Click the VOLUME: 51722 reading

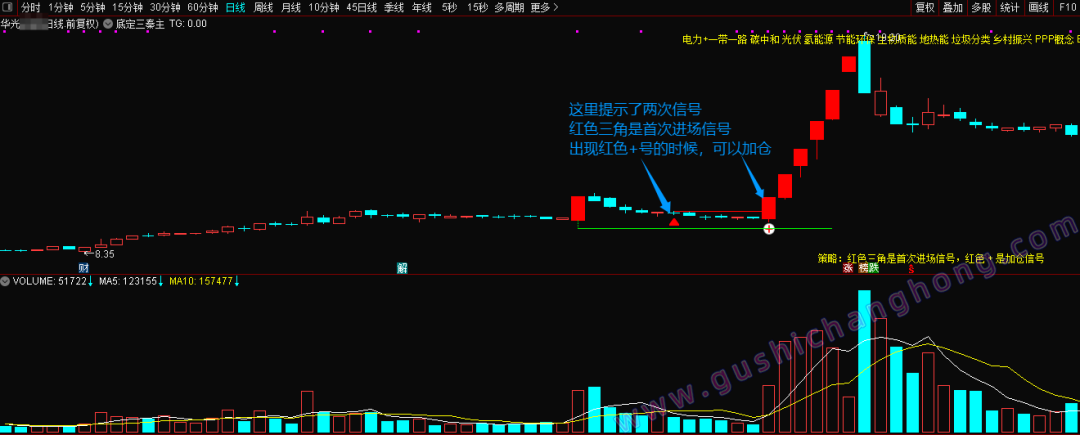49,281
